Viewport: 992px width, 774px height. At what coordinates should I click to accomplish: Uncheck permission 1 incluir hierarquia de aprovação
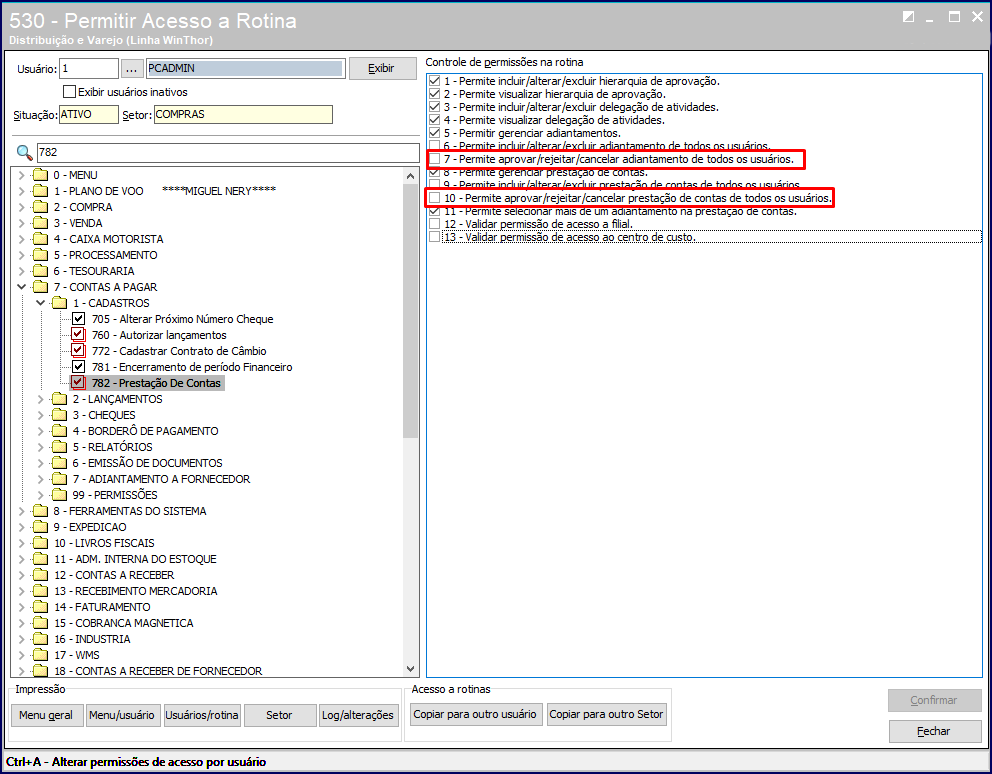(x=435, y=80)
